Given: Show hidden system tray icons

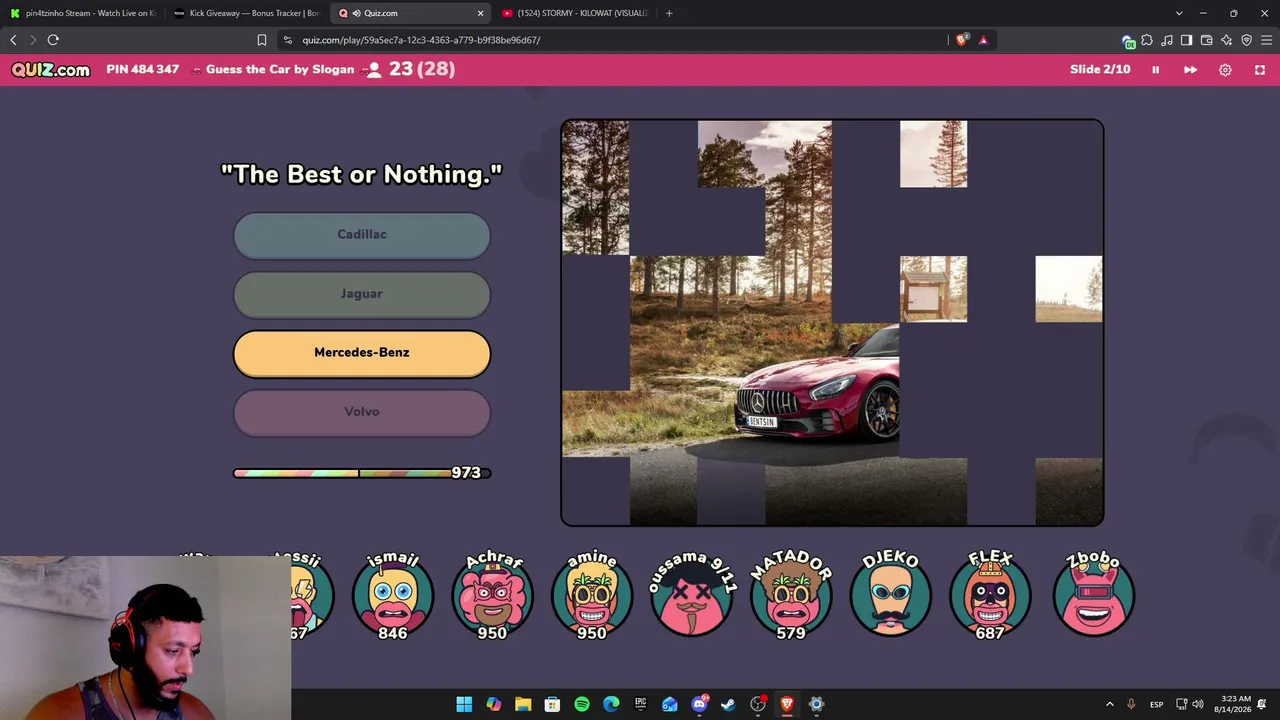Looking at the screenshot, I should click(x=1109, y=704).
